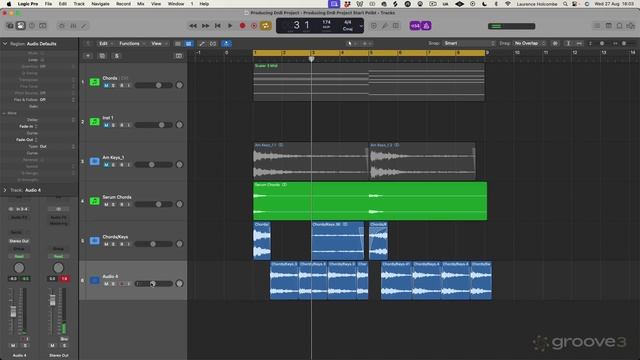Click bar 10 in the ruler

coord(517,53)
